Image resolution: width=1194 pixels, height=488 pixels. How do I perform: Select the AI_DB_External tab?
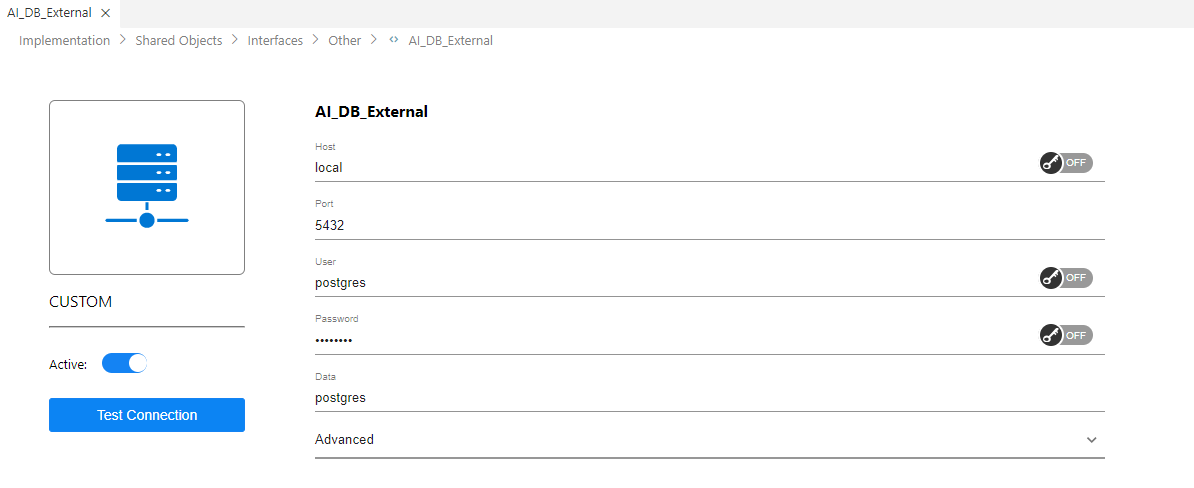[x=50, y=13]
